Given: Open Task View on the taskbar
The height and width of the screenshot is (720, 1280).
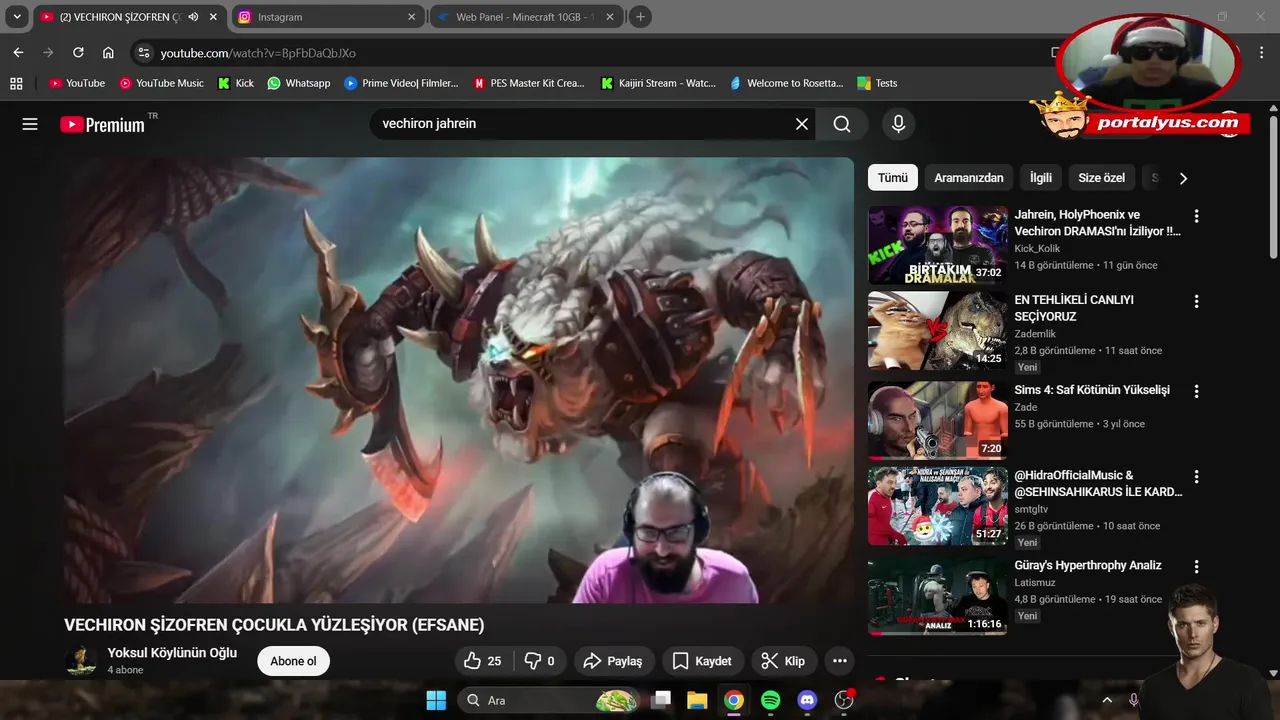Looking at the screenshot, I should pyautogui.click(x=661, y=700).
